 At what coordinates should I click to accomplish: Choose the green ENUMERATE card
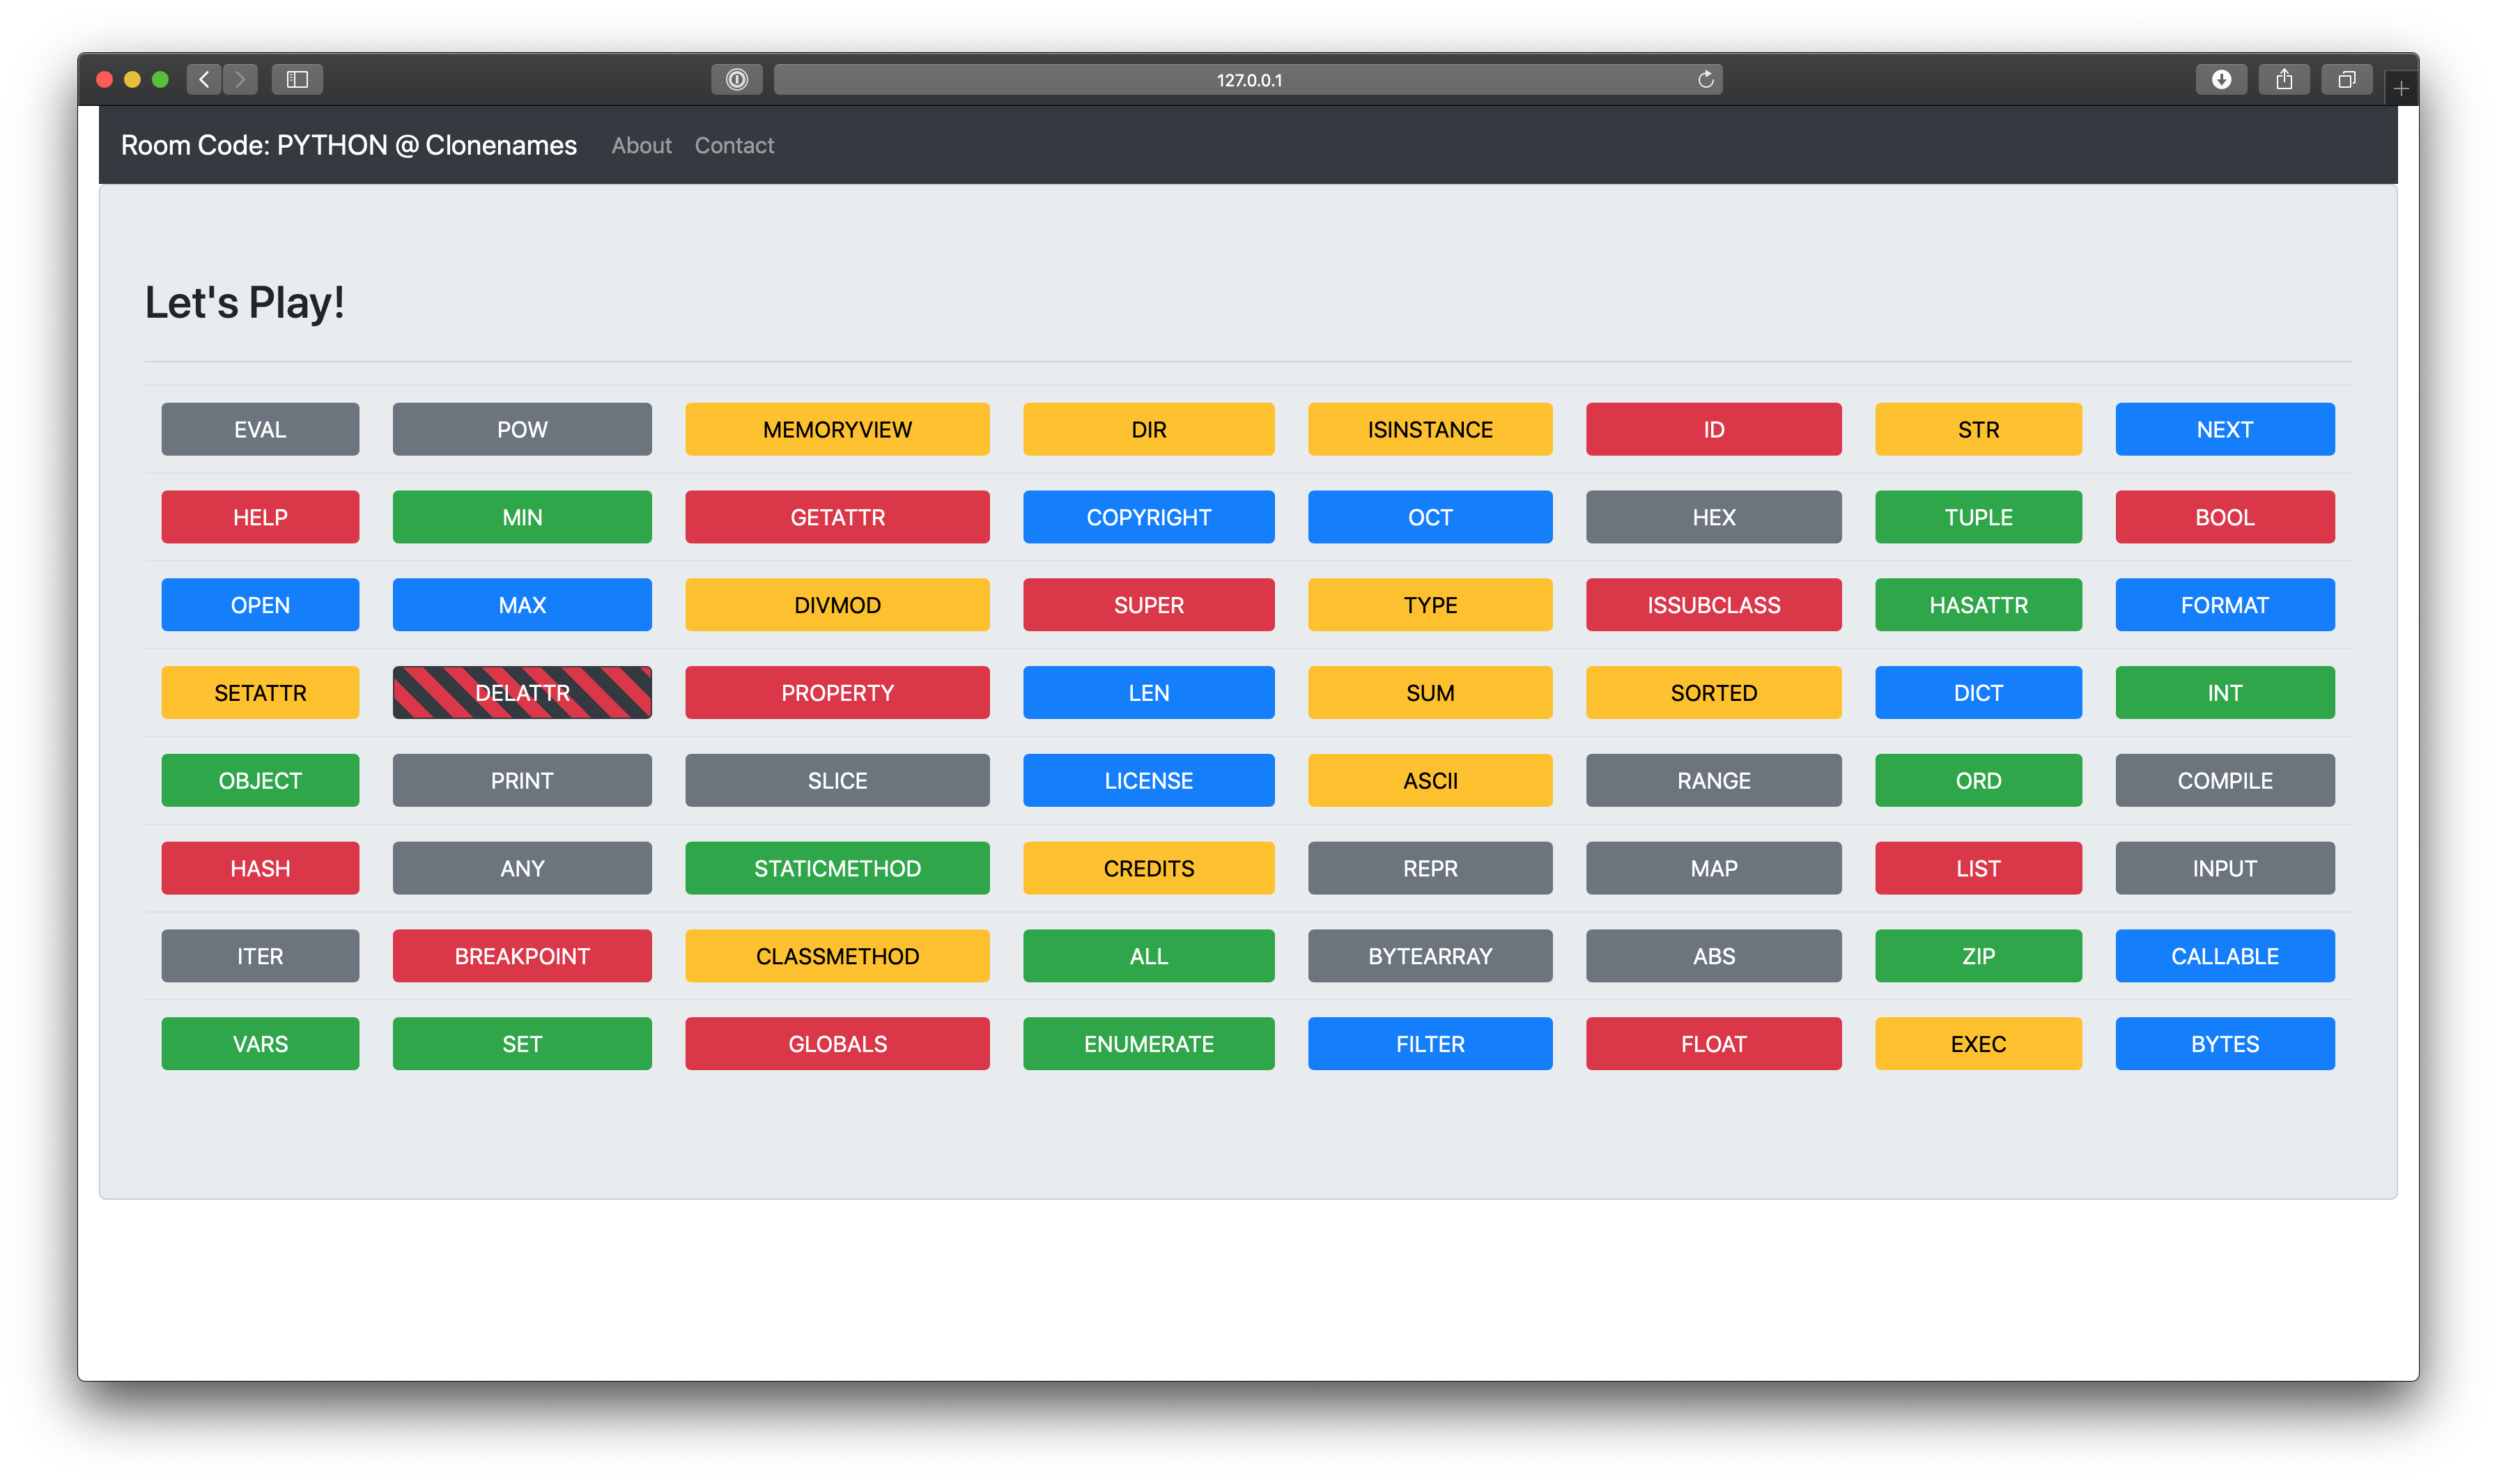tap(1148, 1044)
